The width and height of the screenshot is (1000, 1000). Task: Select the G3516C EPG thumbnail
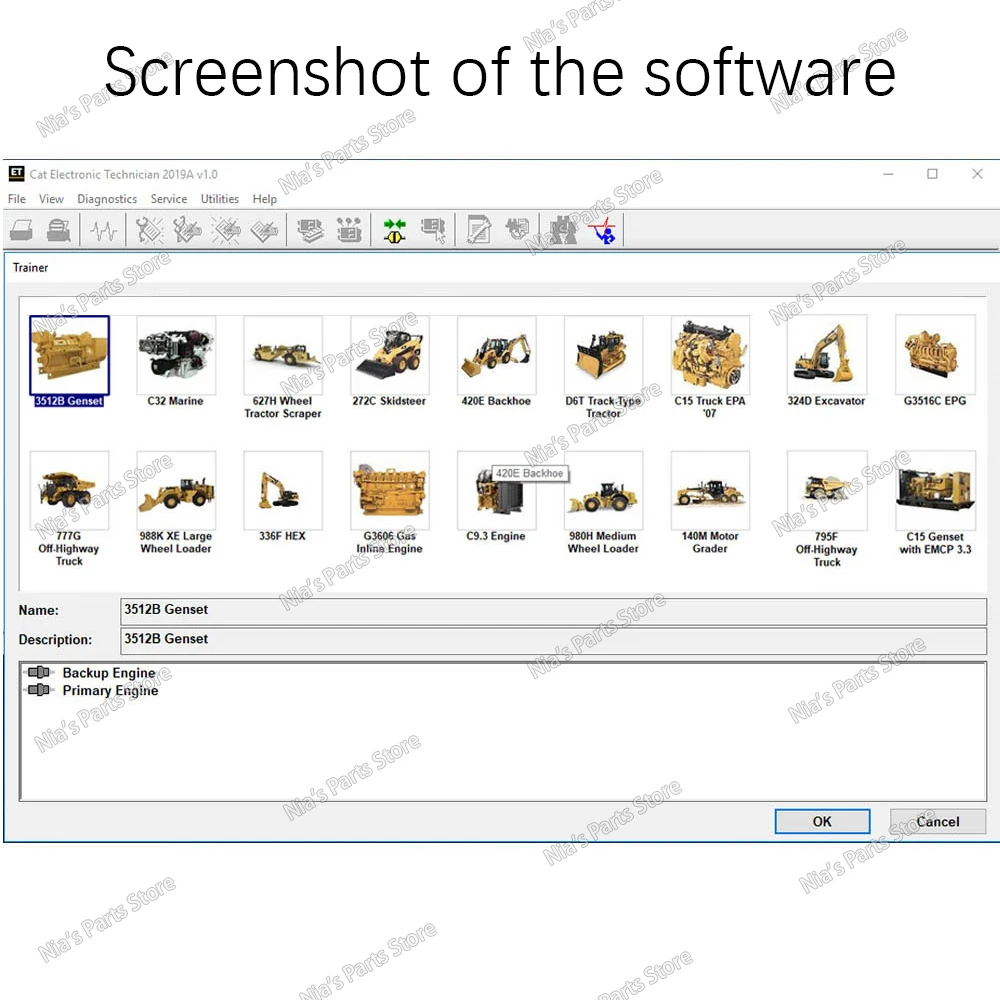pyautogui.click(x=935, y=355)
